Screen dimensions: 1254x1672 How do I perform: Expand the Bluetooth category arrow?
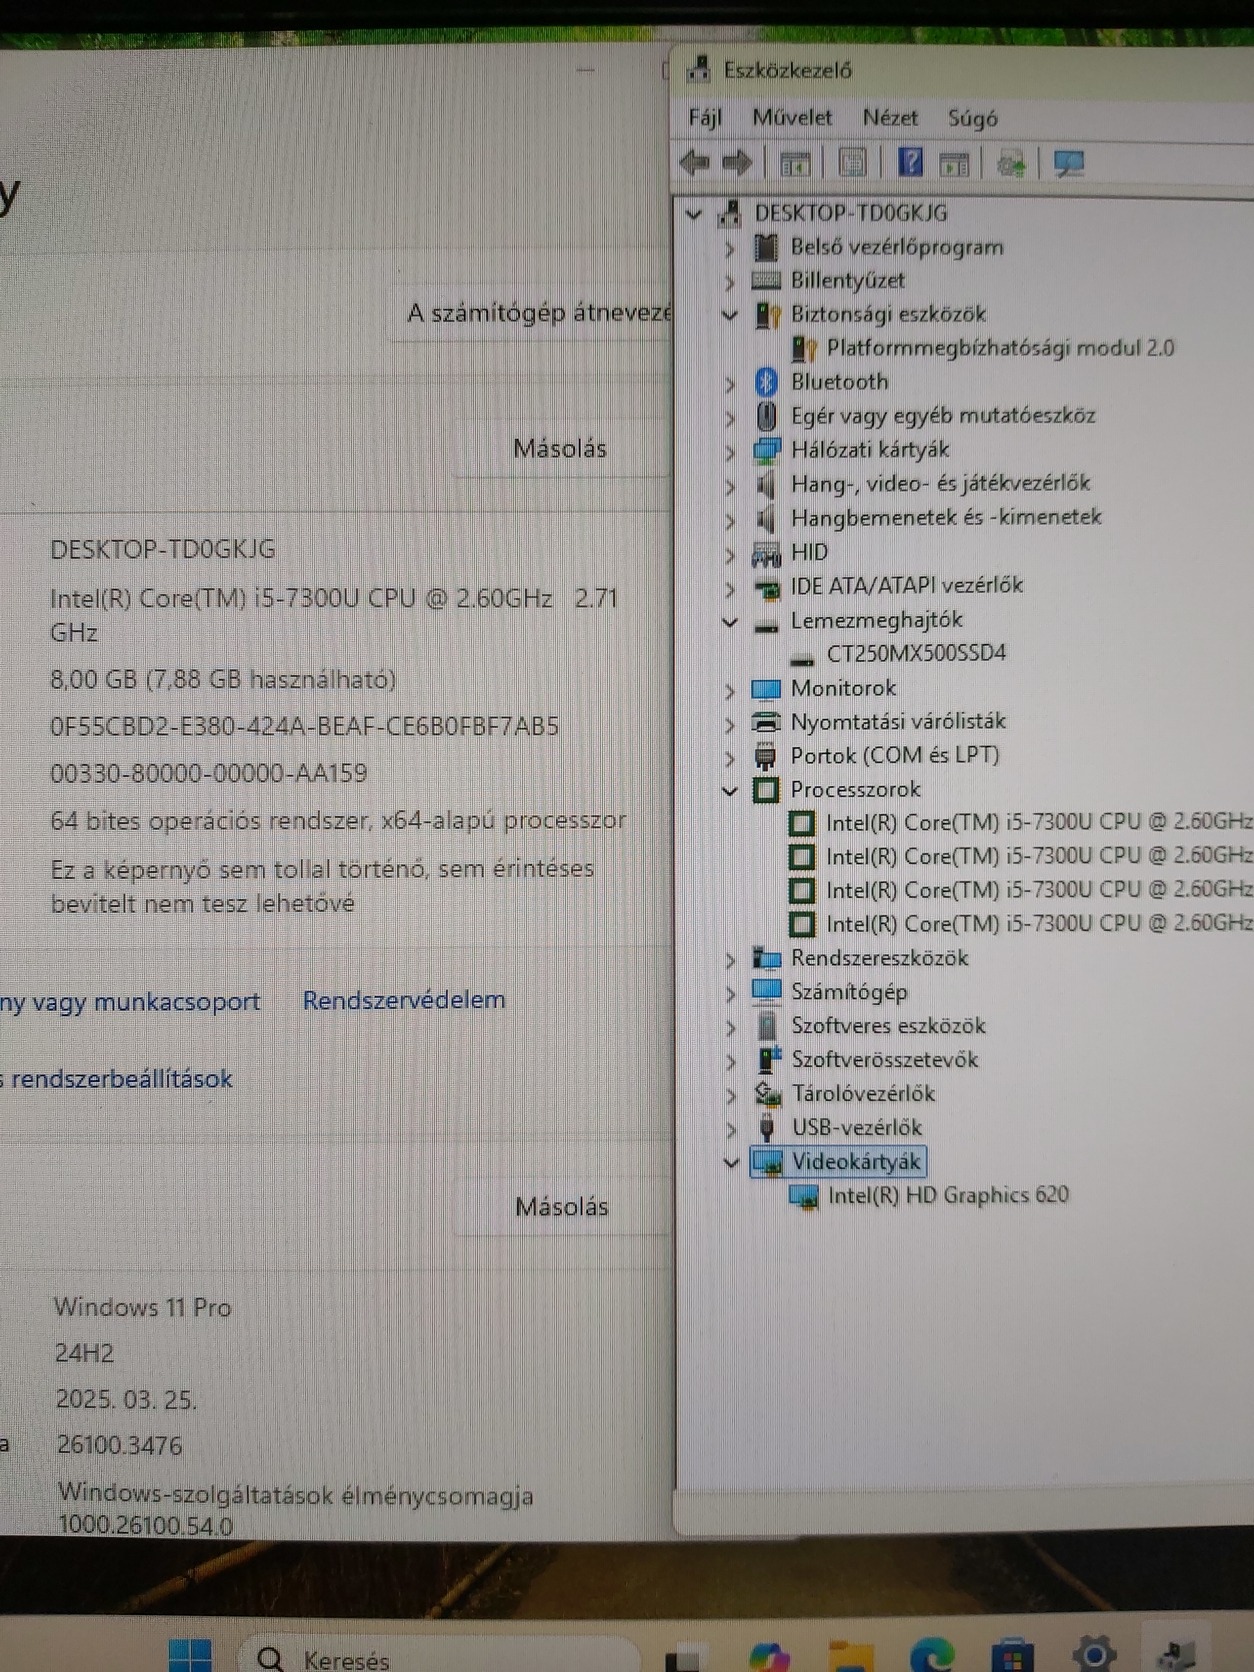729,383
